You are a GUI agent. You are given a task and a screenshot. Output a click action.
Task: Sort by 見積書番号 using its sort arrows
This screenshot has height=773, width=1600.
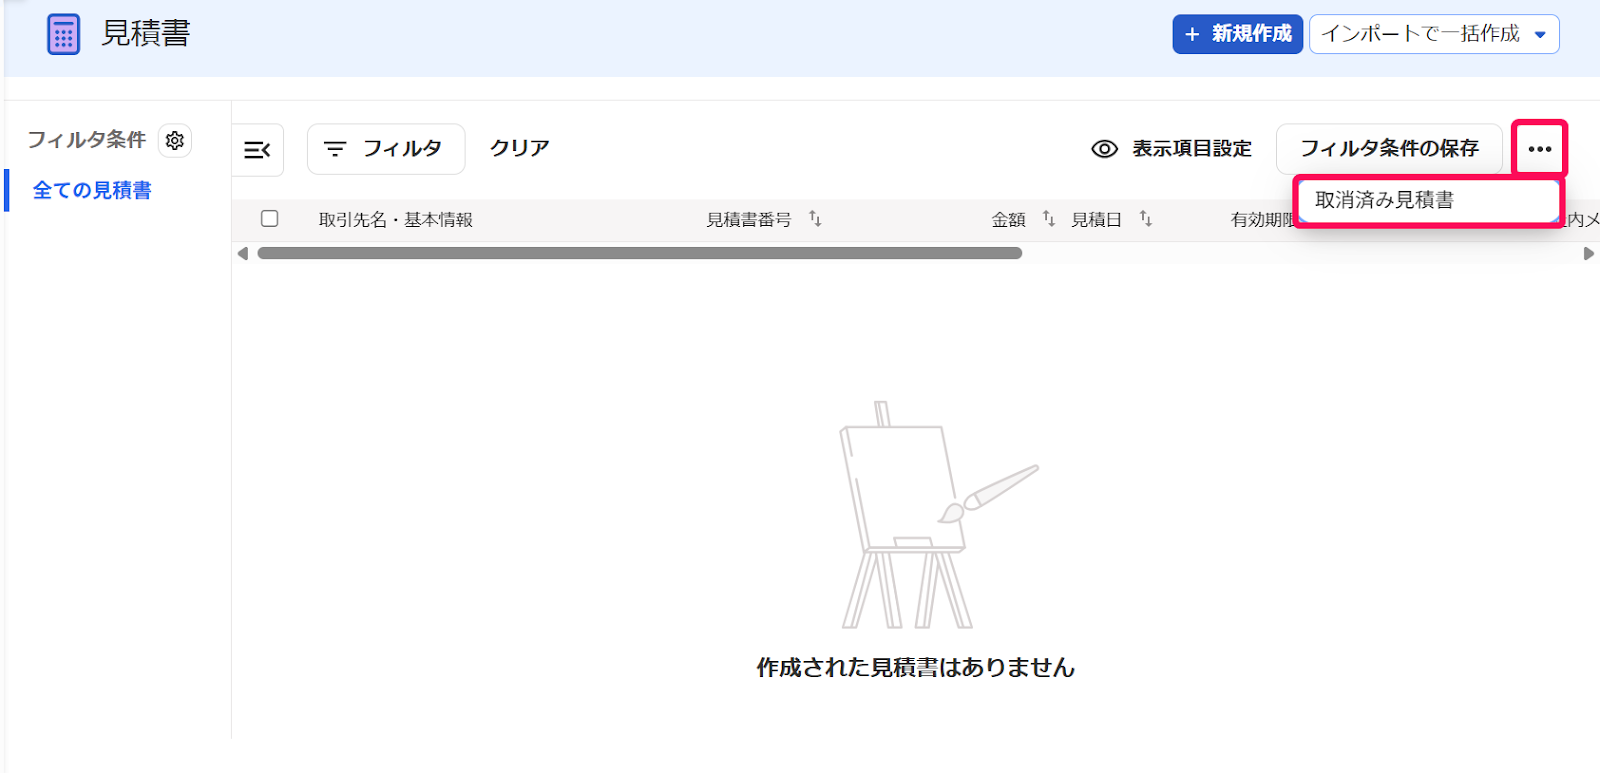pos(815,219)
